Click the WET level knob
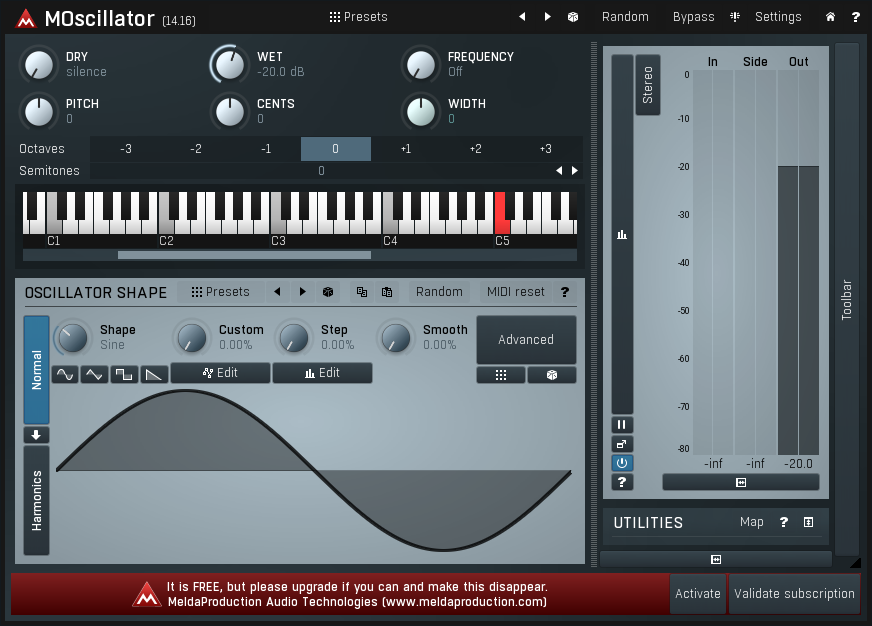872x626 pixels. pos(230,65)
